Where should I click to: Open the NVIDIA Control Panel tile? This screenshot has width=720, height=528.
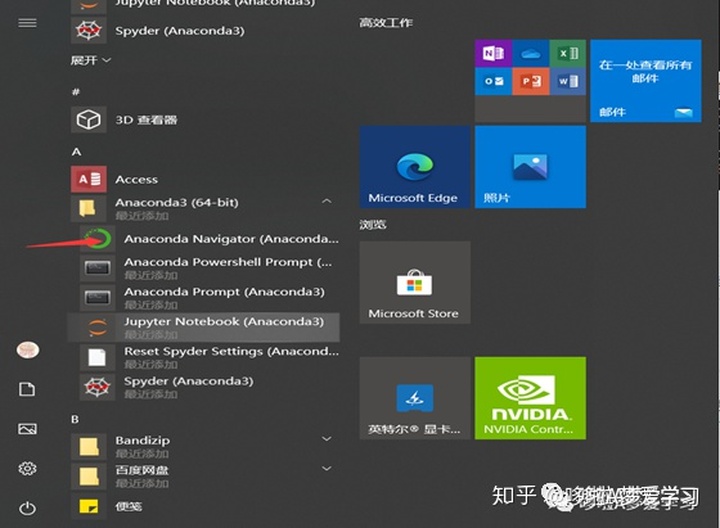click(530, 398)
